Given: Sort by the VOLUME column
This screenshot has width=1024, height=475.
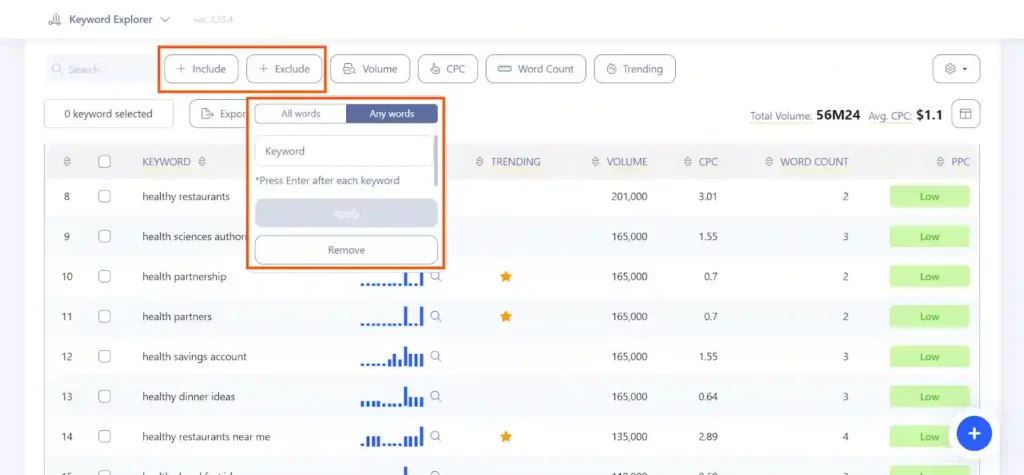Looking at the screenshot, I should pyautogui.click(x=595, y=161).
